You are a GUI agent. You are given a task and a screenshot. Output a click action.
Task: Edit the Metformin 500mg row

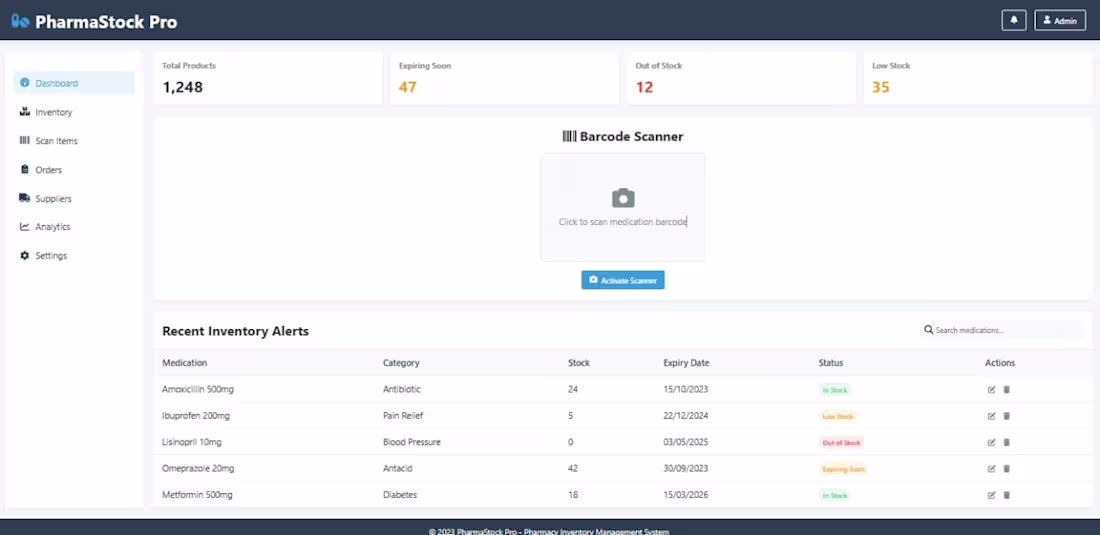(x=991, y=495)
